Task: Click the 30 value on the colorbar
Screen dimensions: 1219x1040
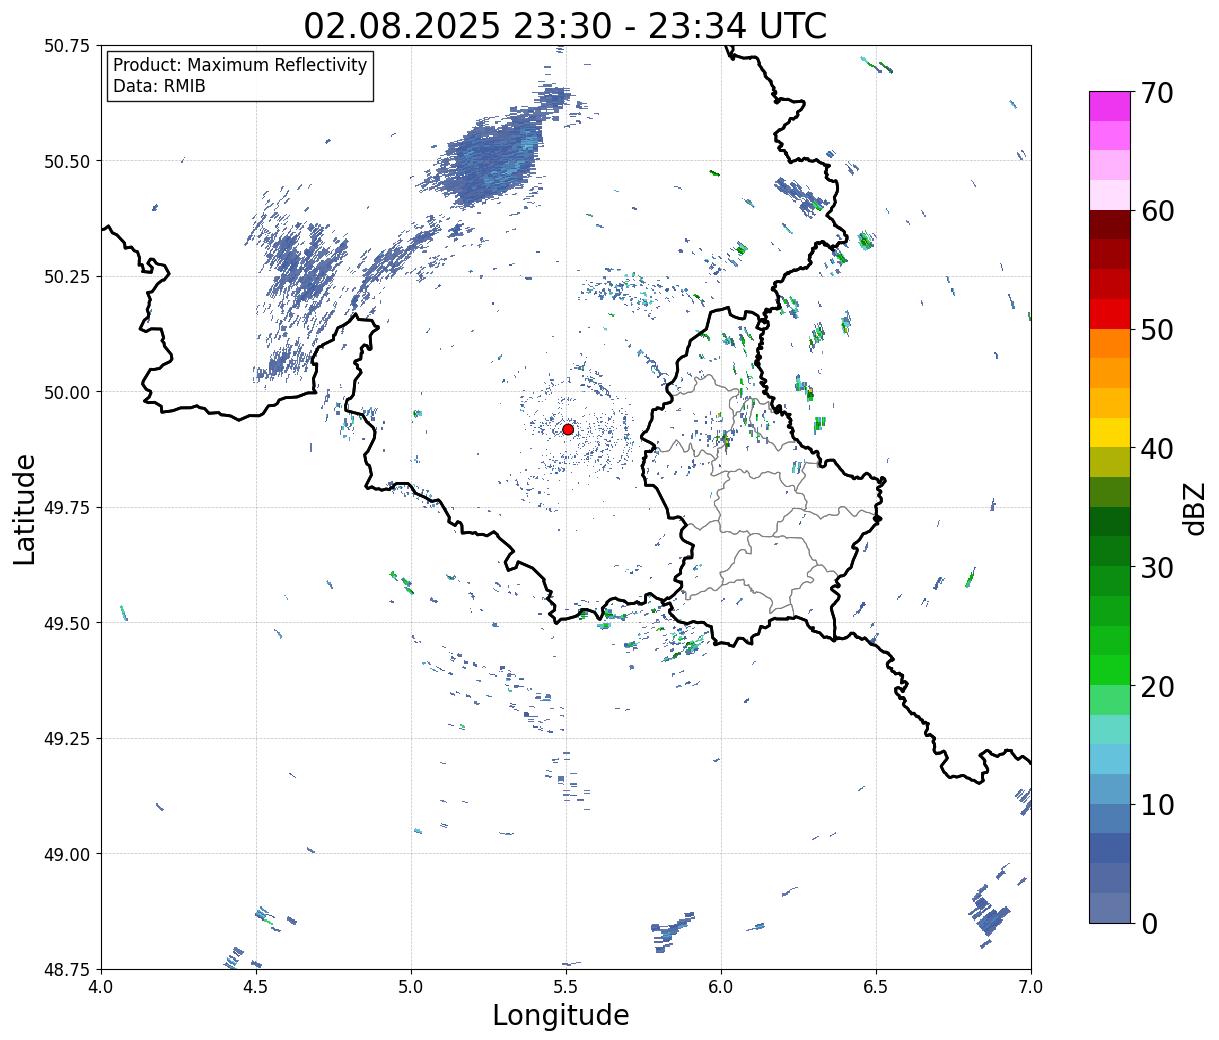Action: 1157,568
